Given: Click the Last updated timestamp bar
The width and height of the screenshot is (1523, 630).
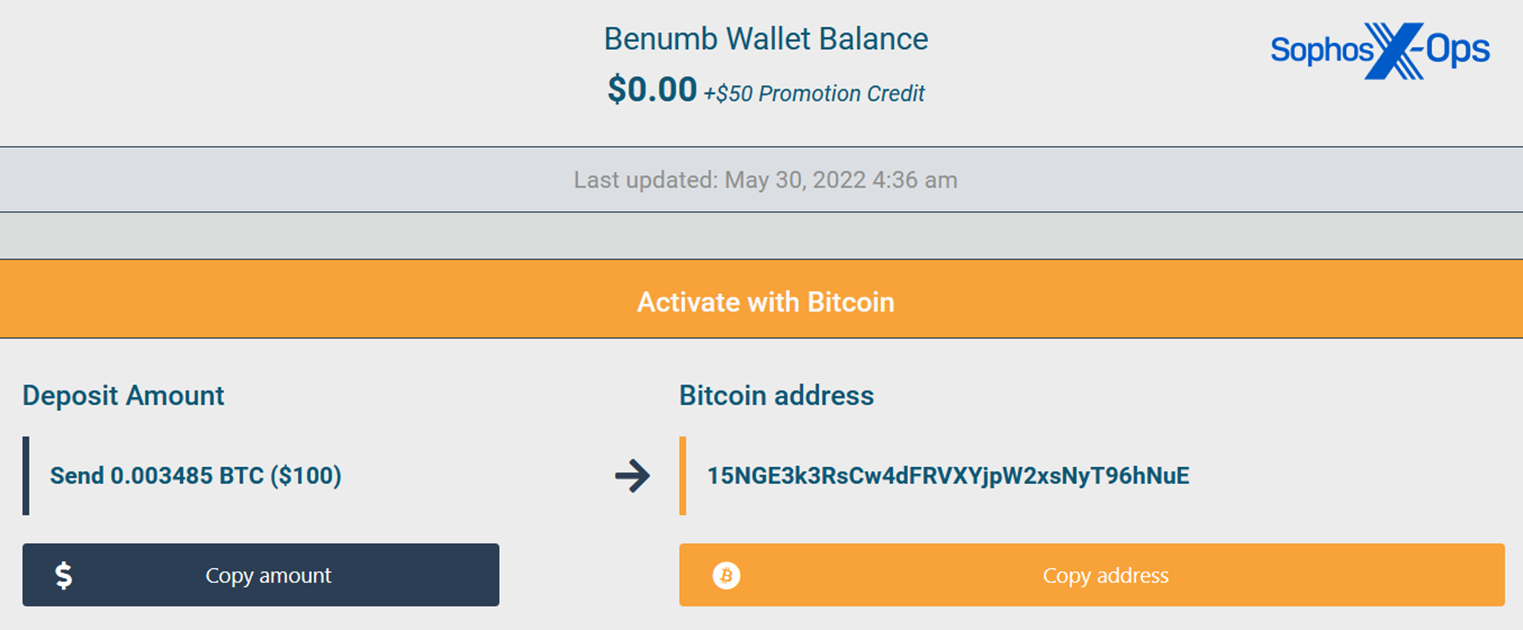Looking at the screenshot, I should click(x=765, y=180).
